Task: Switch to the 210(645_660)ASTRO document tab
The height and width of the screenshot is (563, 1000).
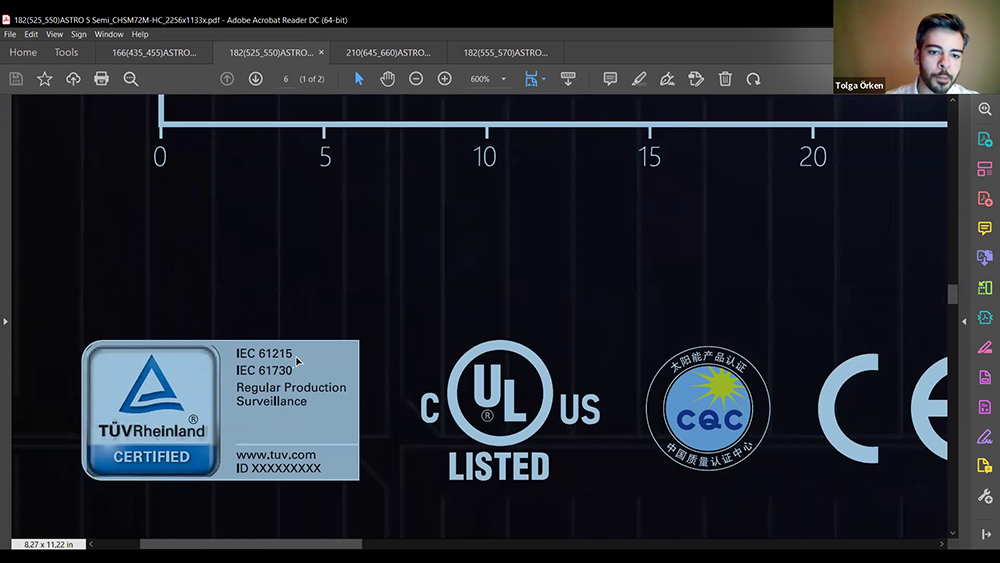Action: coord(388,52)
